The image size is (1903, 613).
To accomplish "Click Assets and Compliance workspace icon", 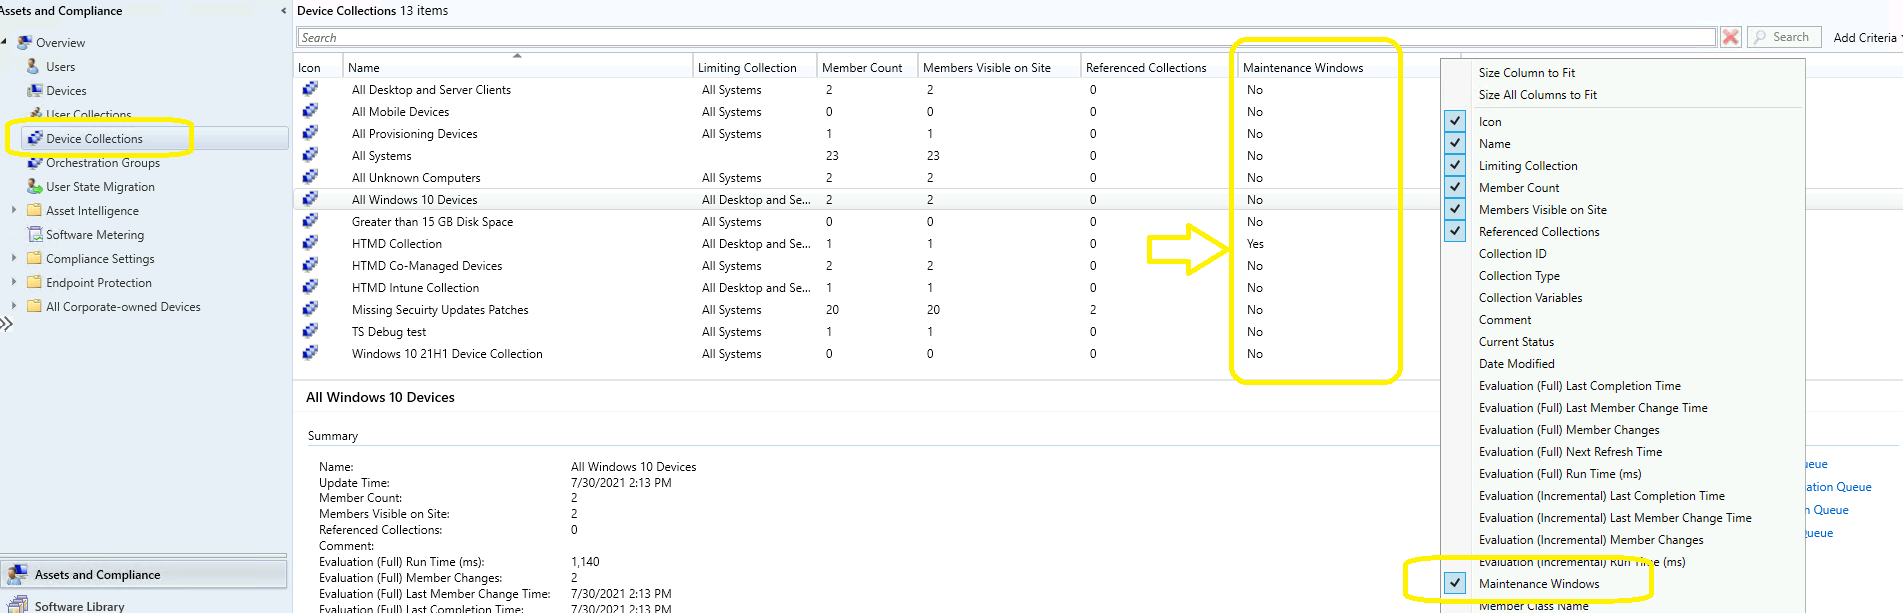I will 17,574.
